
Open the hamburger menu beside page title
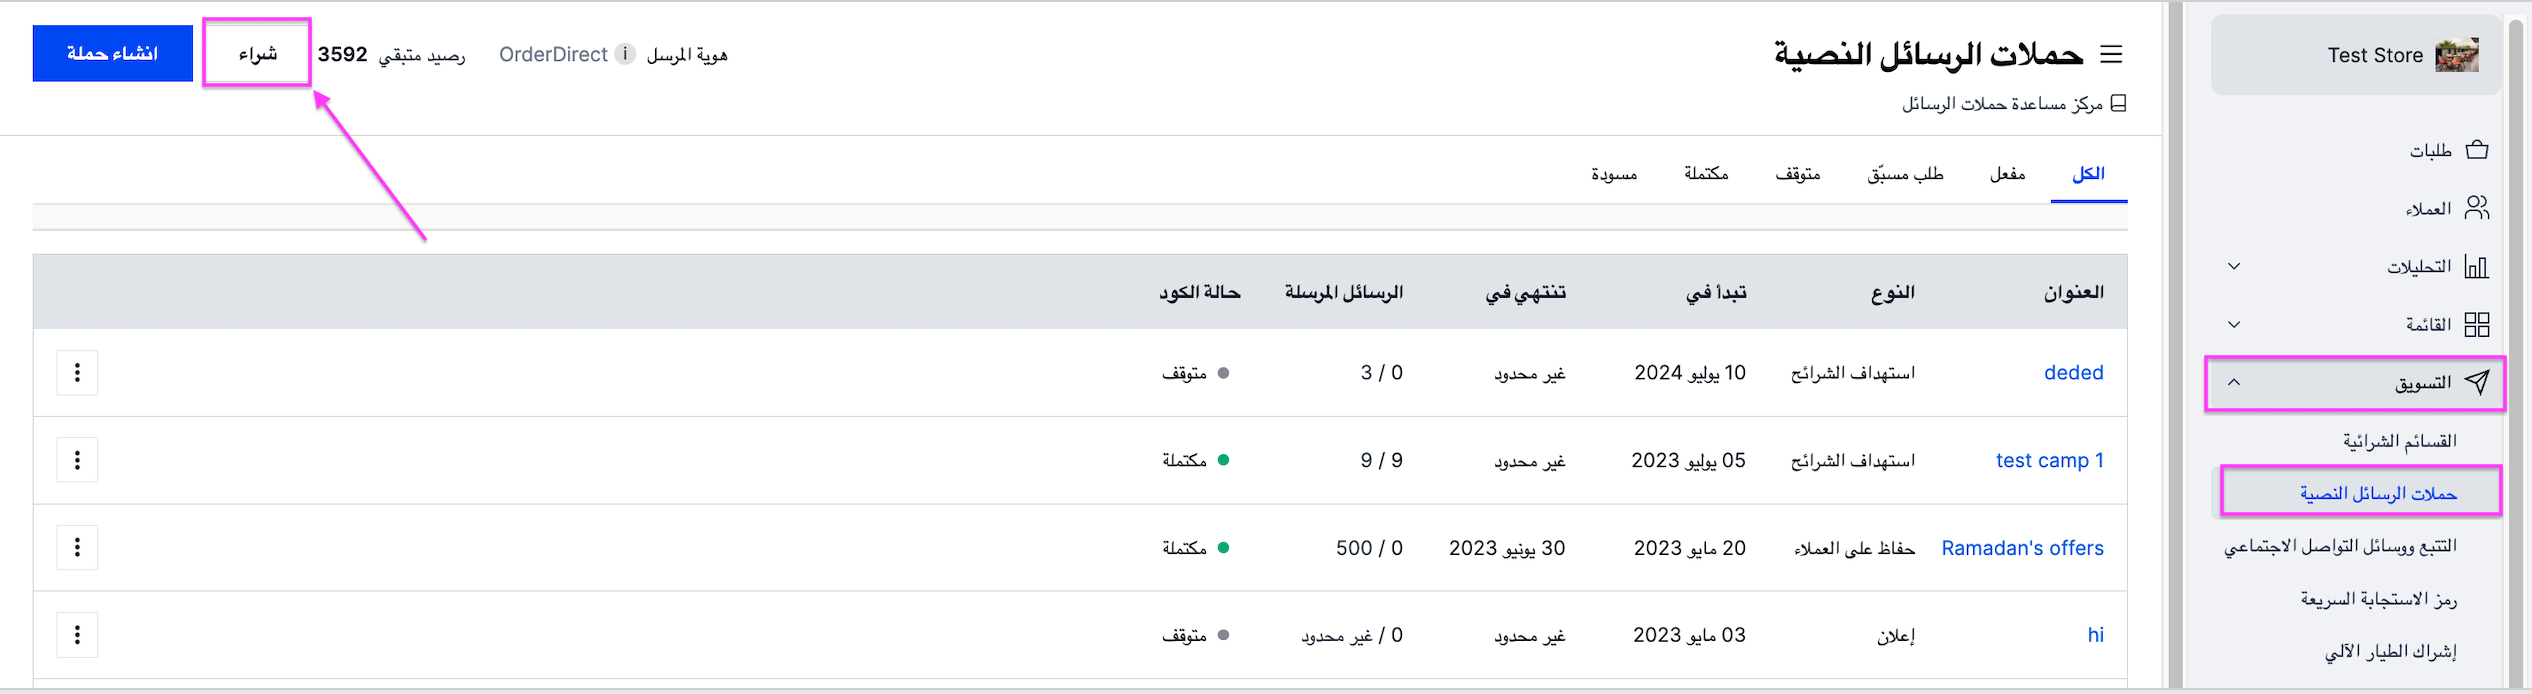2111,54
